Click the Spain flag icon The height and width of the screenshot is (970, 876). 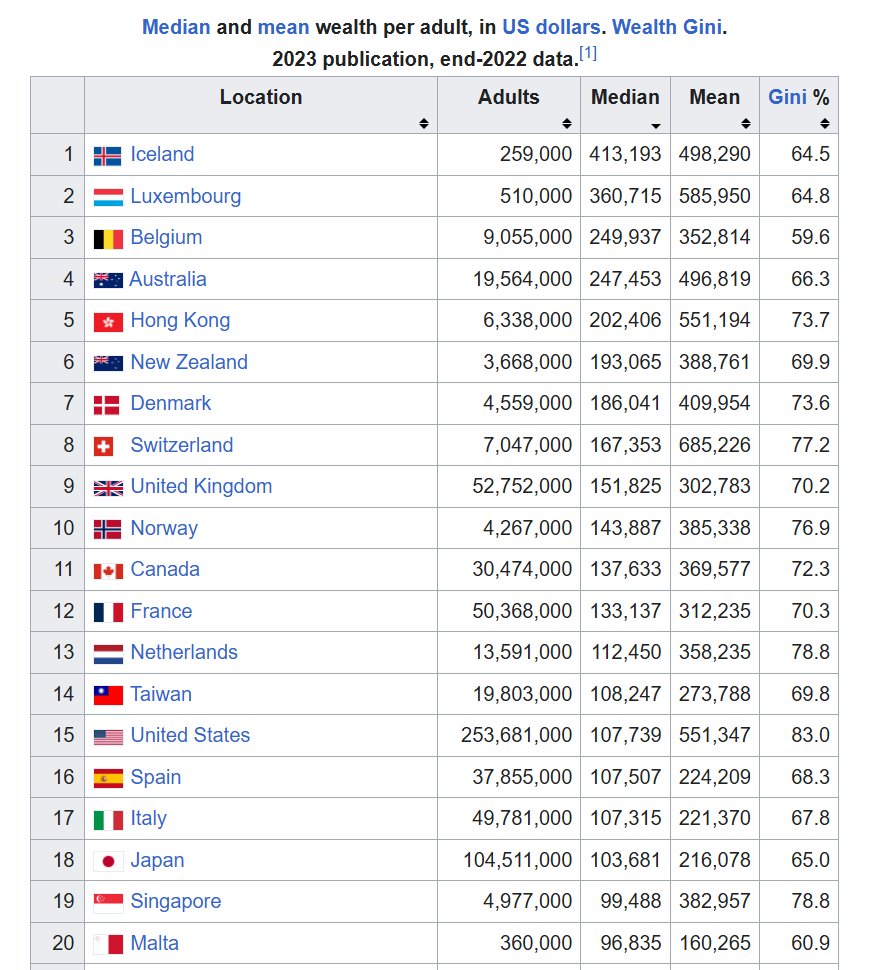[108, 778]
